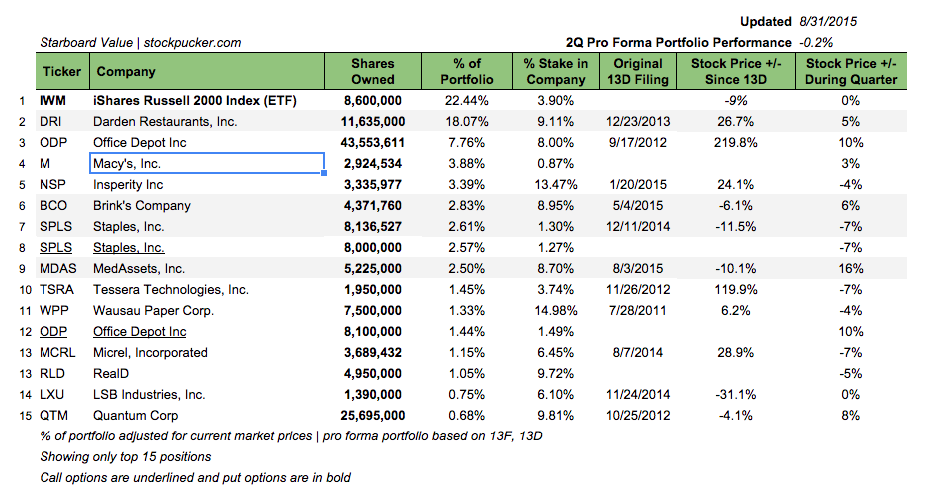Click the 'Updated' date 8/31/2015
Image resolution: width=927 pixels, height=493 pixels.
tap(828, 21)
